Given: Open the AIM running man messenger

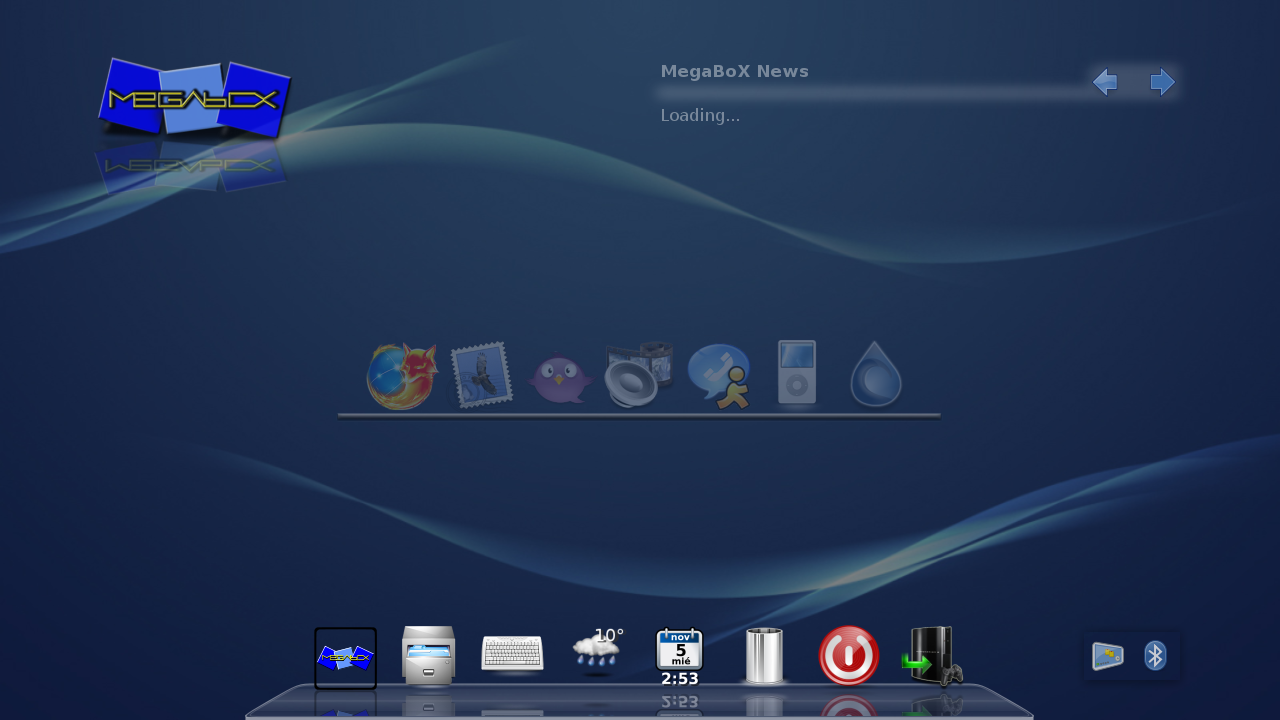Looking at the screenshot, I should point(719,376).
